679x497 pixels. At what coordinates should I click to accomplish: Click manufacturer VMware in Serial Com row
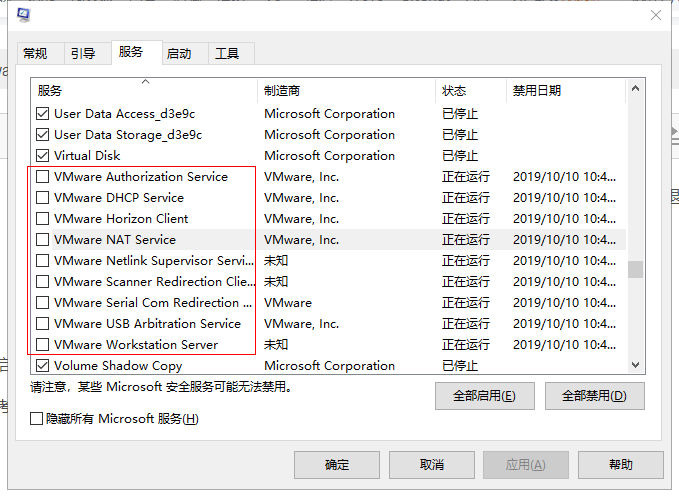[x=288, y=303]
